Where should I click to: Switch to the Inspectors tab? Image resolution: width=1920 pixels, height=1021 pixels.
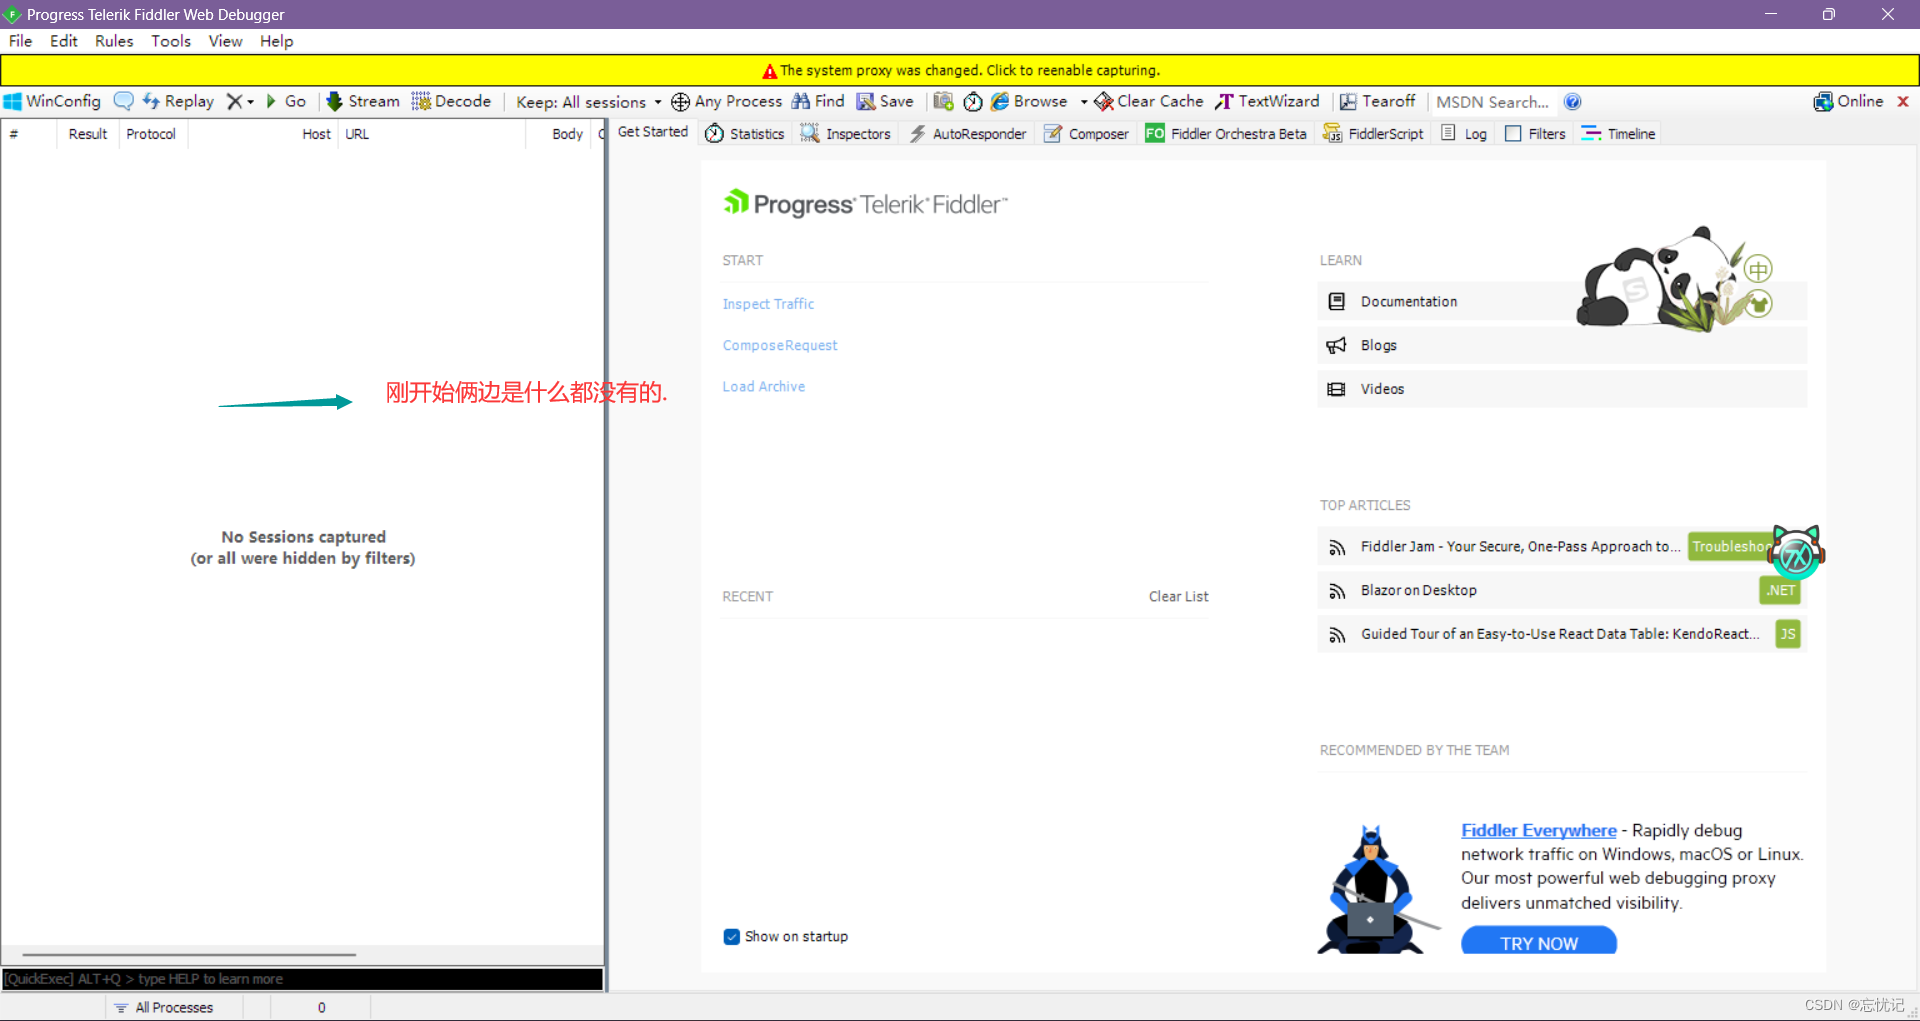[x=845, y=134]
